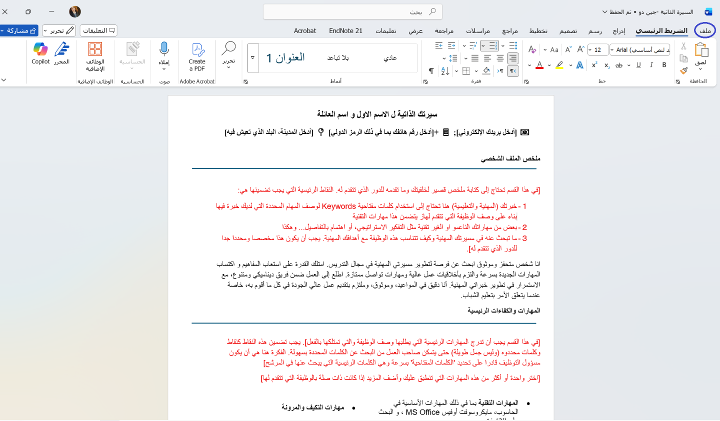The height and width of the screenshot is (421, 720).
Task: Click the مشاركة Share button
Action: [x=19, y=30]
